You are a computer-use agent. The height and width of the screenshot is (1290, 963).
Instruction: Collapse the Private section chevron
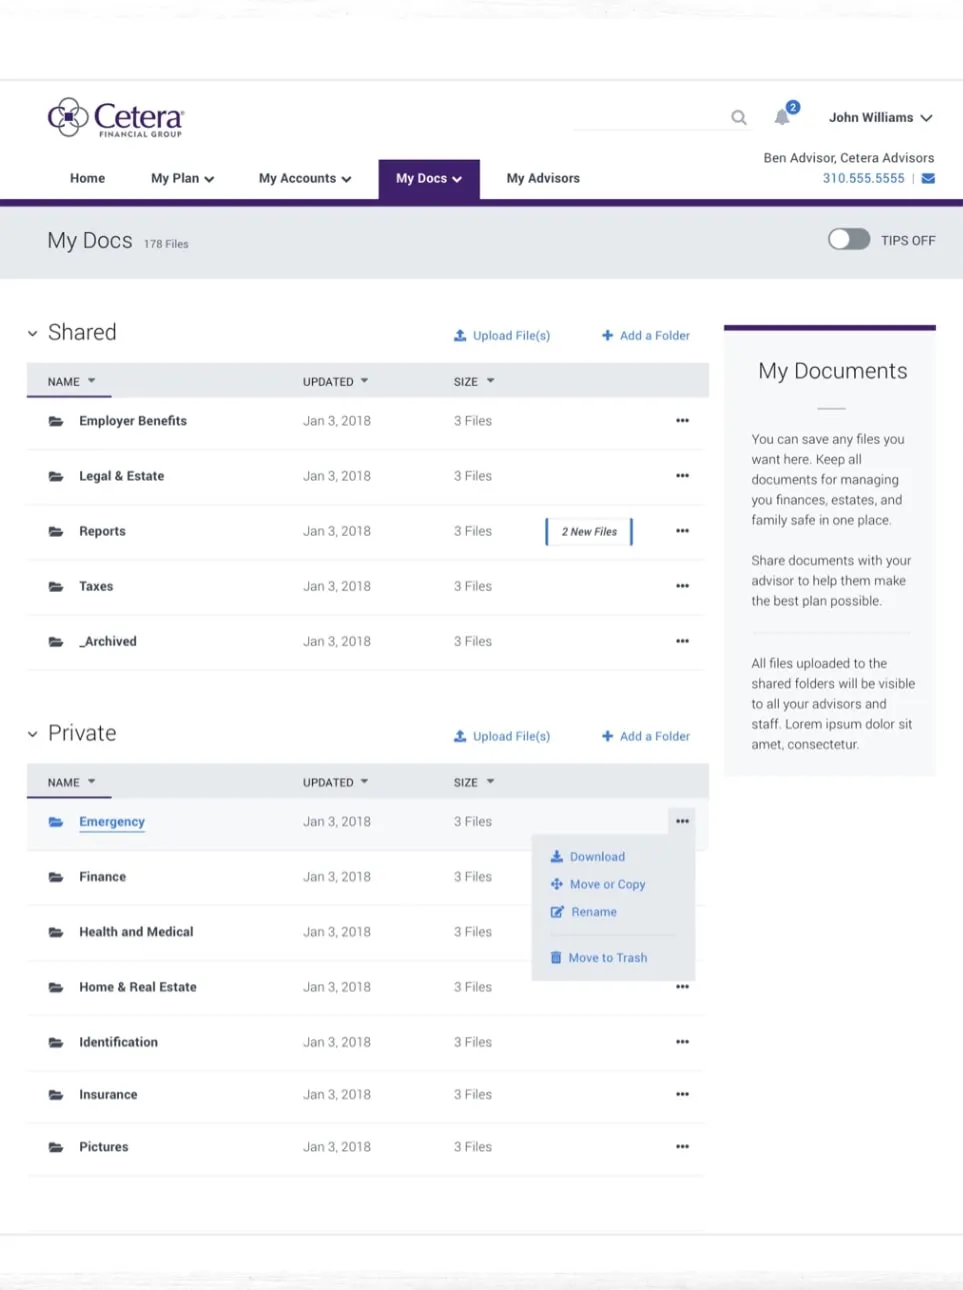click(33, 734)
